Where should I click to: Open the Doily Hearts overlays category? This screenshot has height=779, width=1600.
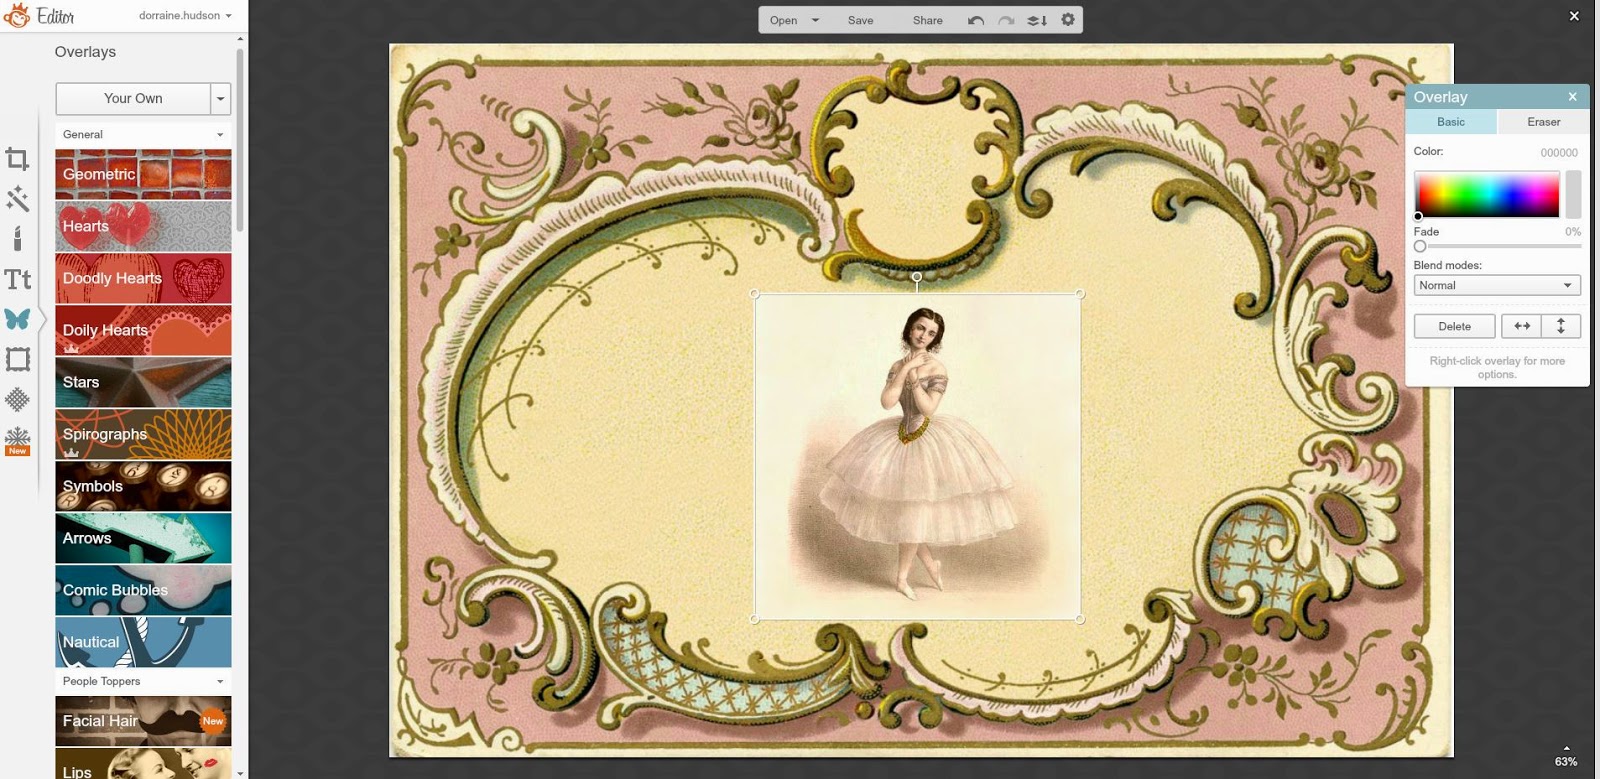coord(143,330)
